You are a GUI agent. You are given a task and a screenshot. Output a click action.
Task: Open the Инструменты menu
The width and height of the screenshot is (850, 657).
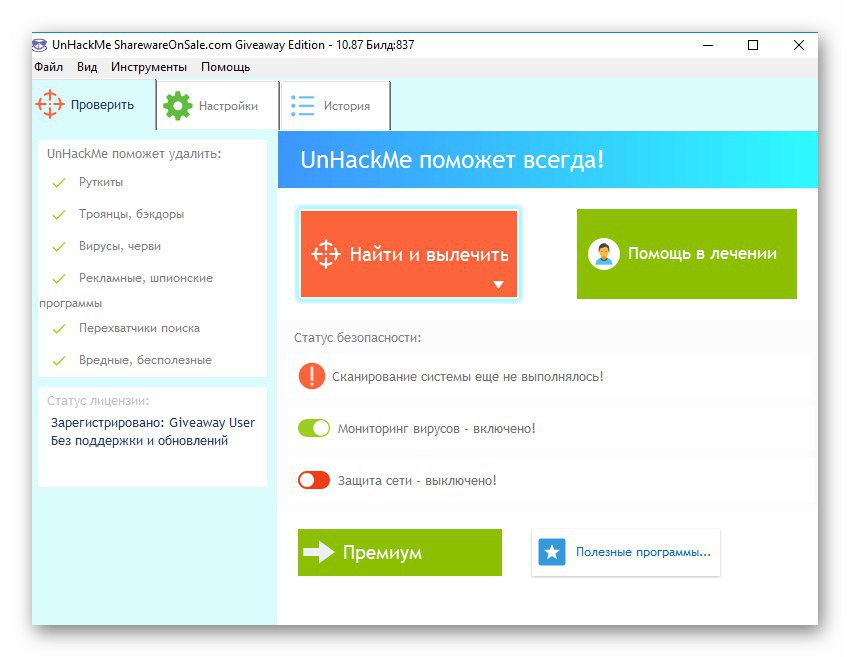pyautogui.click(x=149, y=67)
